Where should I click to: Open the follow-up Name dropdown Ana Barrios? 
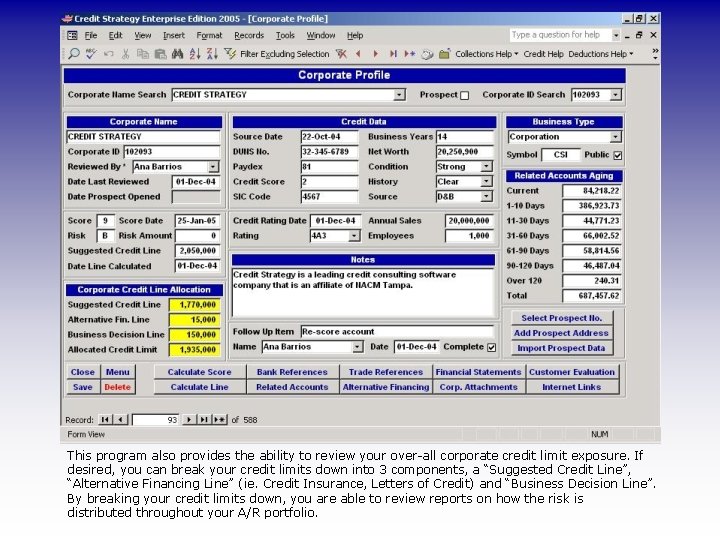click(358, 347)
